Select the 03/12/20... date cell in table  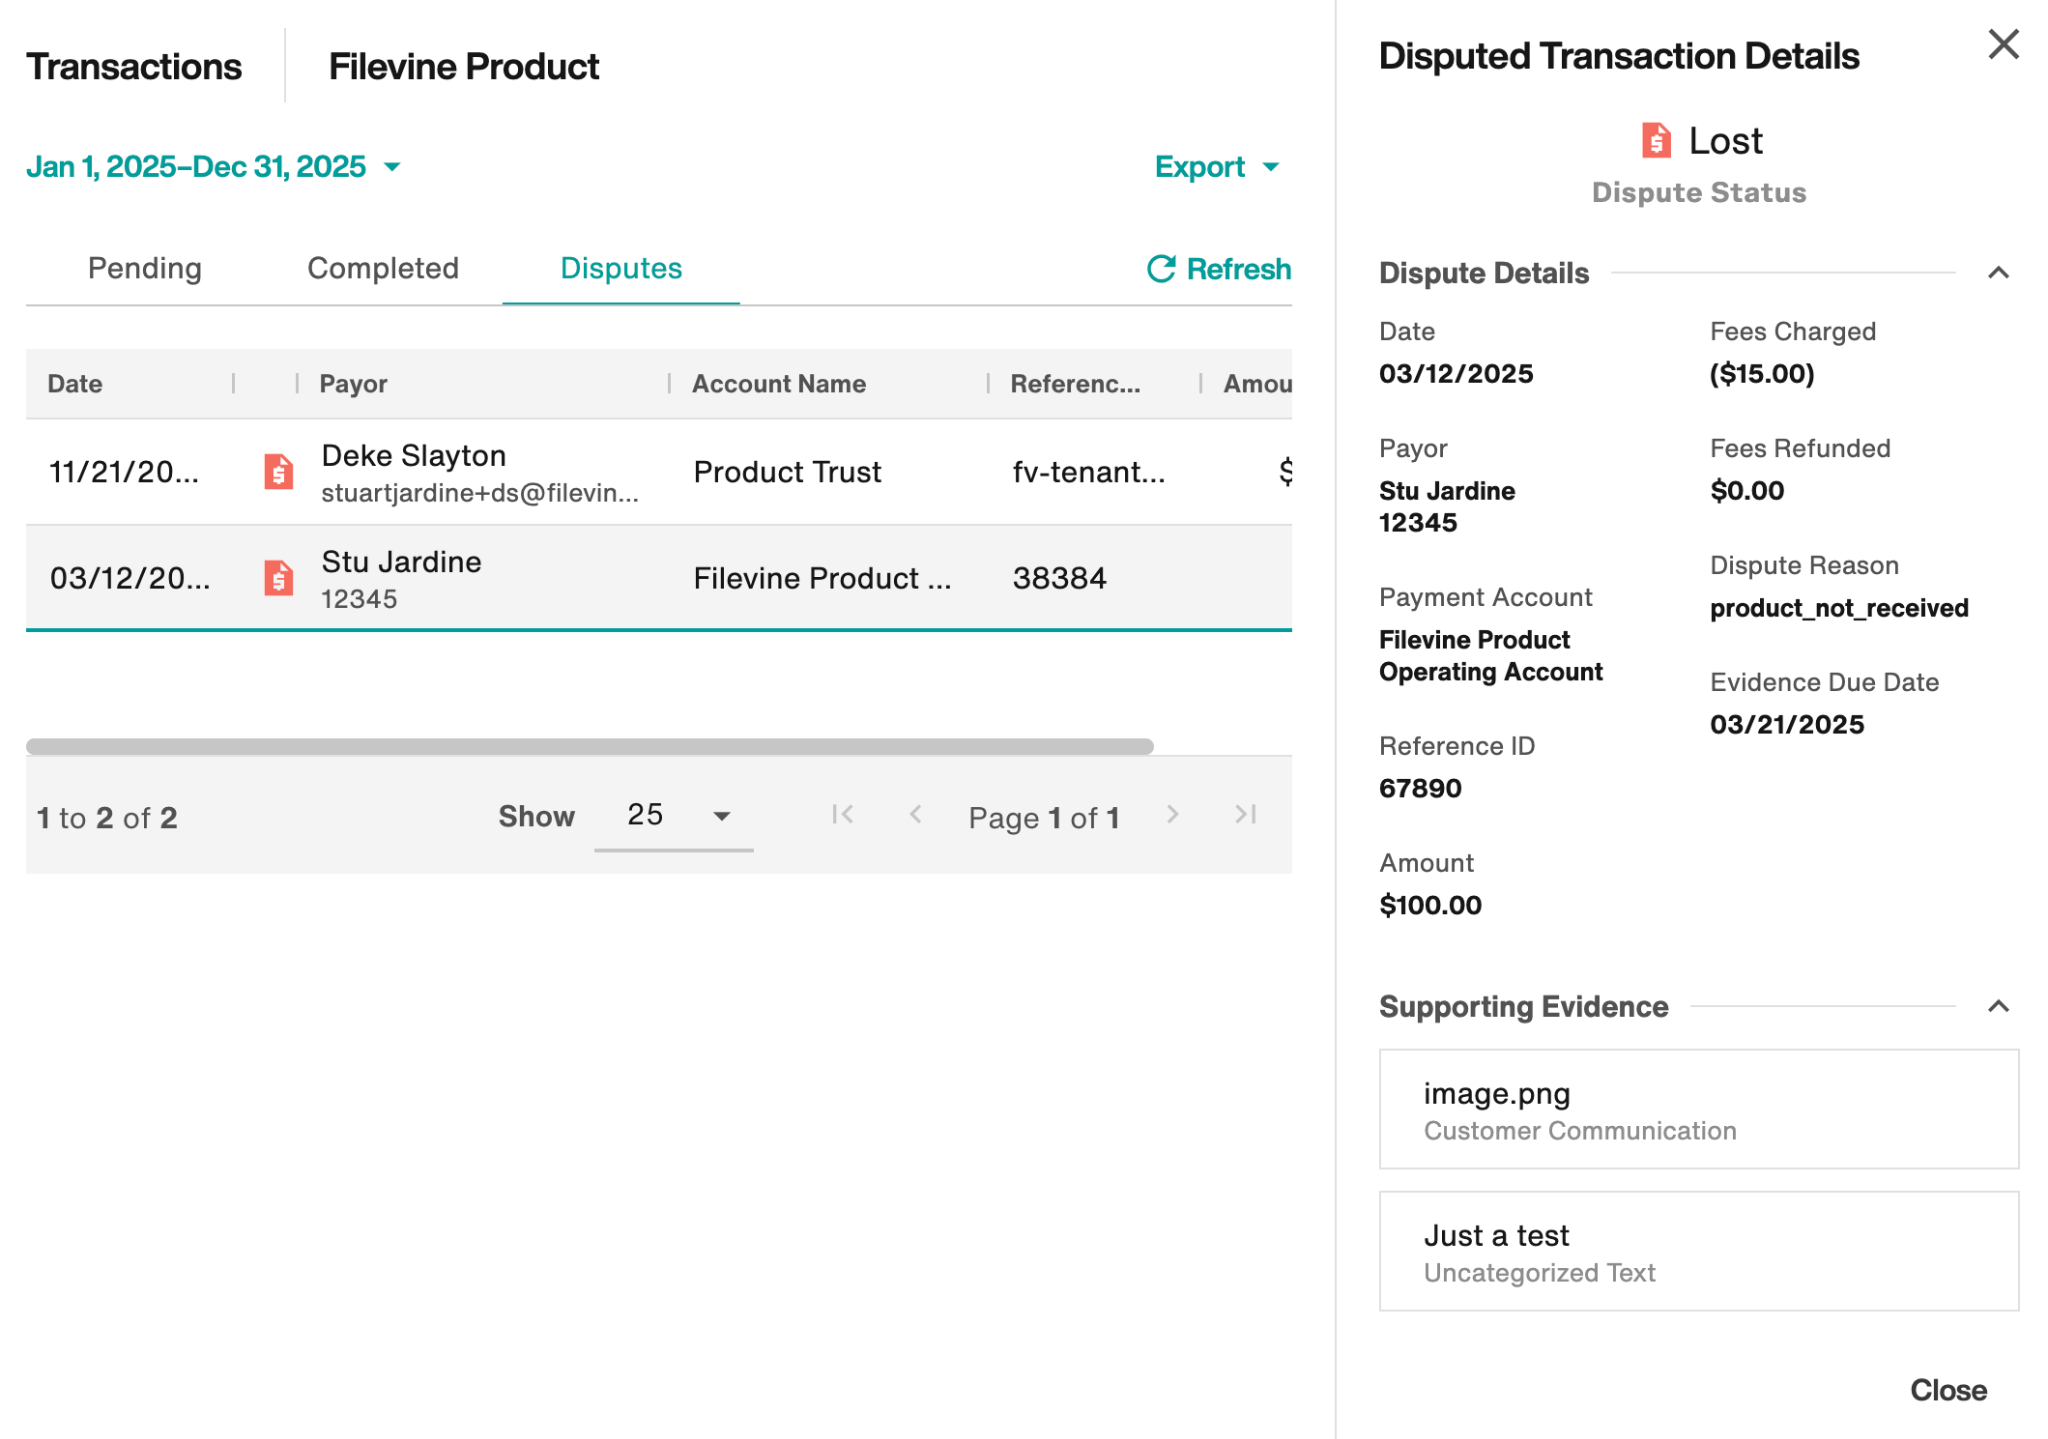(130, 578)
